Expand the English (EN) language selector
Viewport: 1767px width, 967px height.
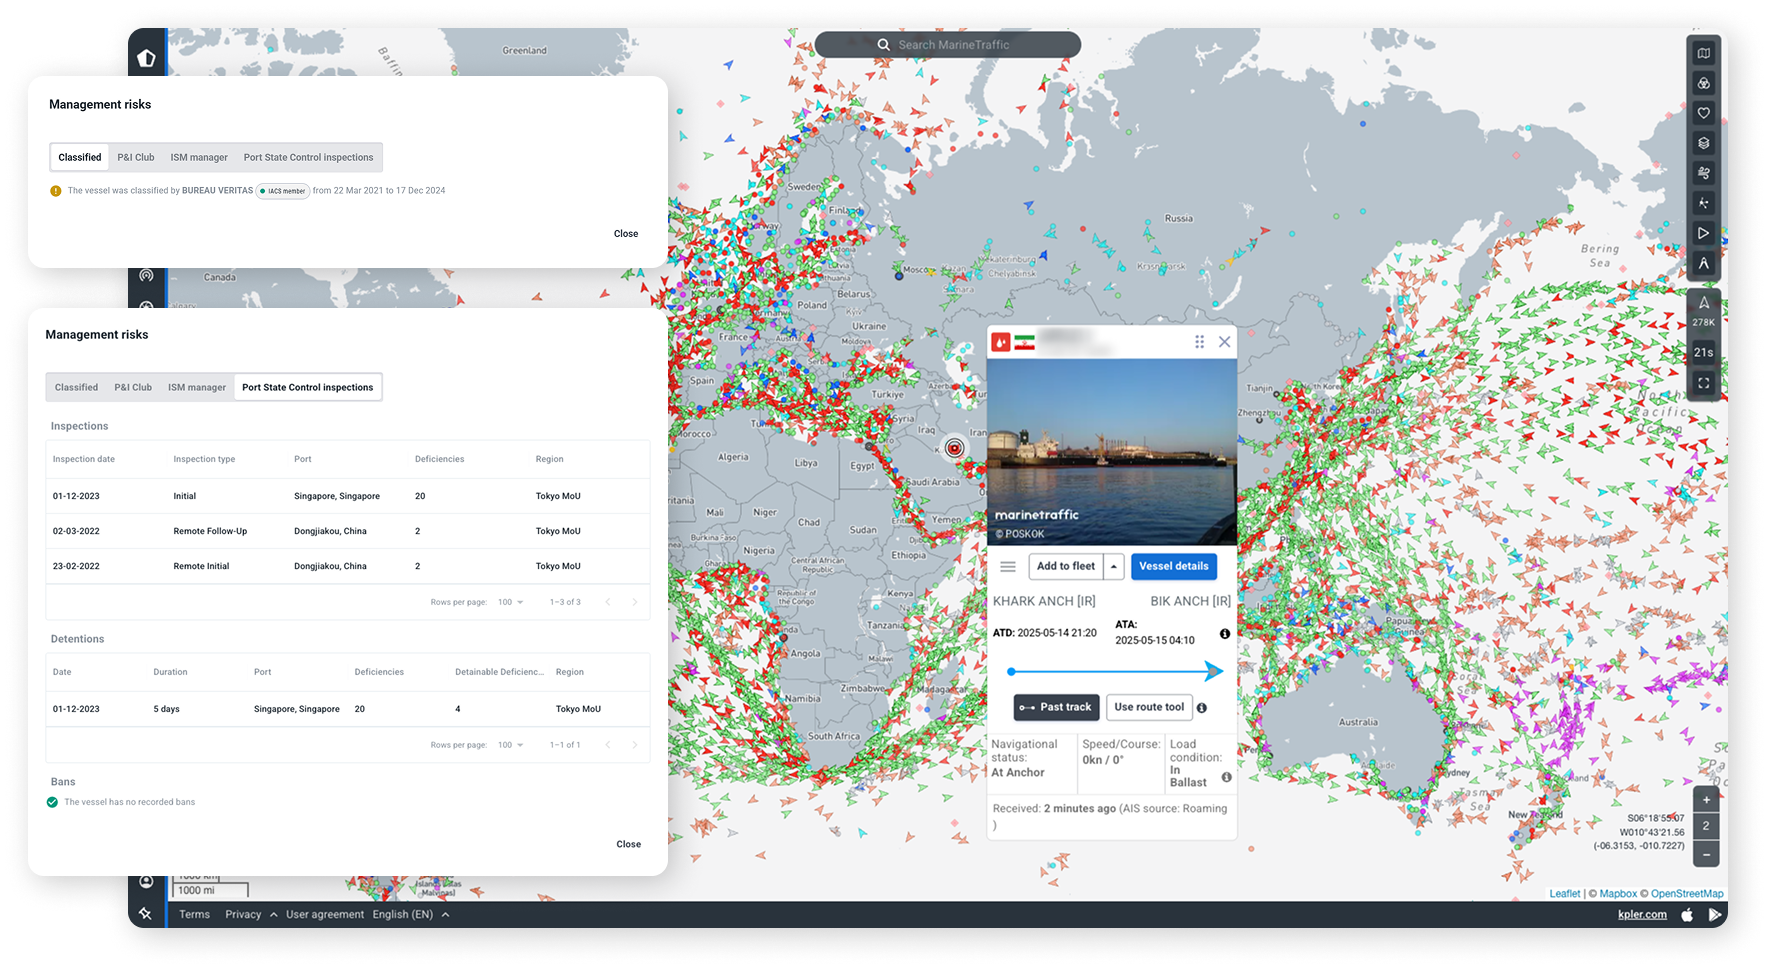click(411, 914)
